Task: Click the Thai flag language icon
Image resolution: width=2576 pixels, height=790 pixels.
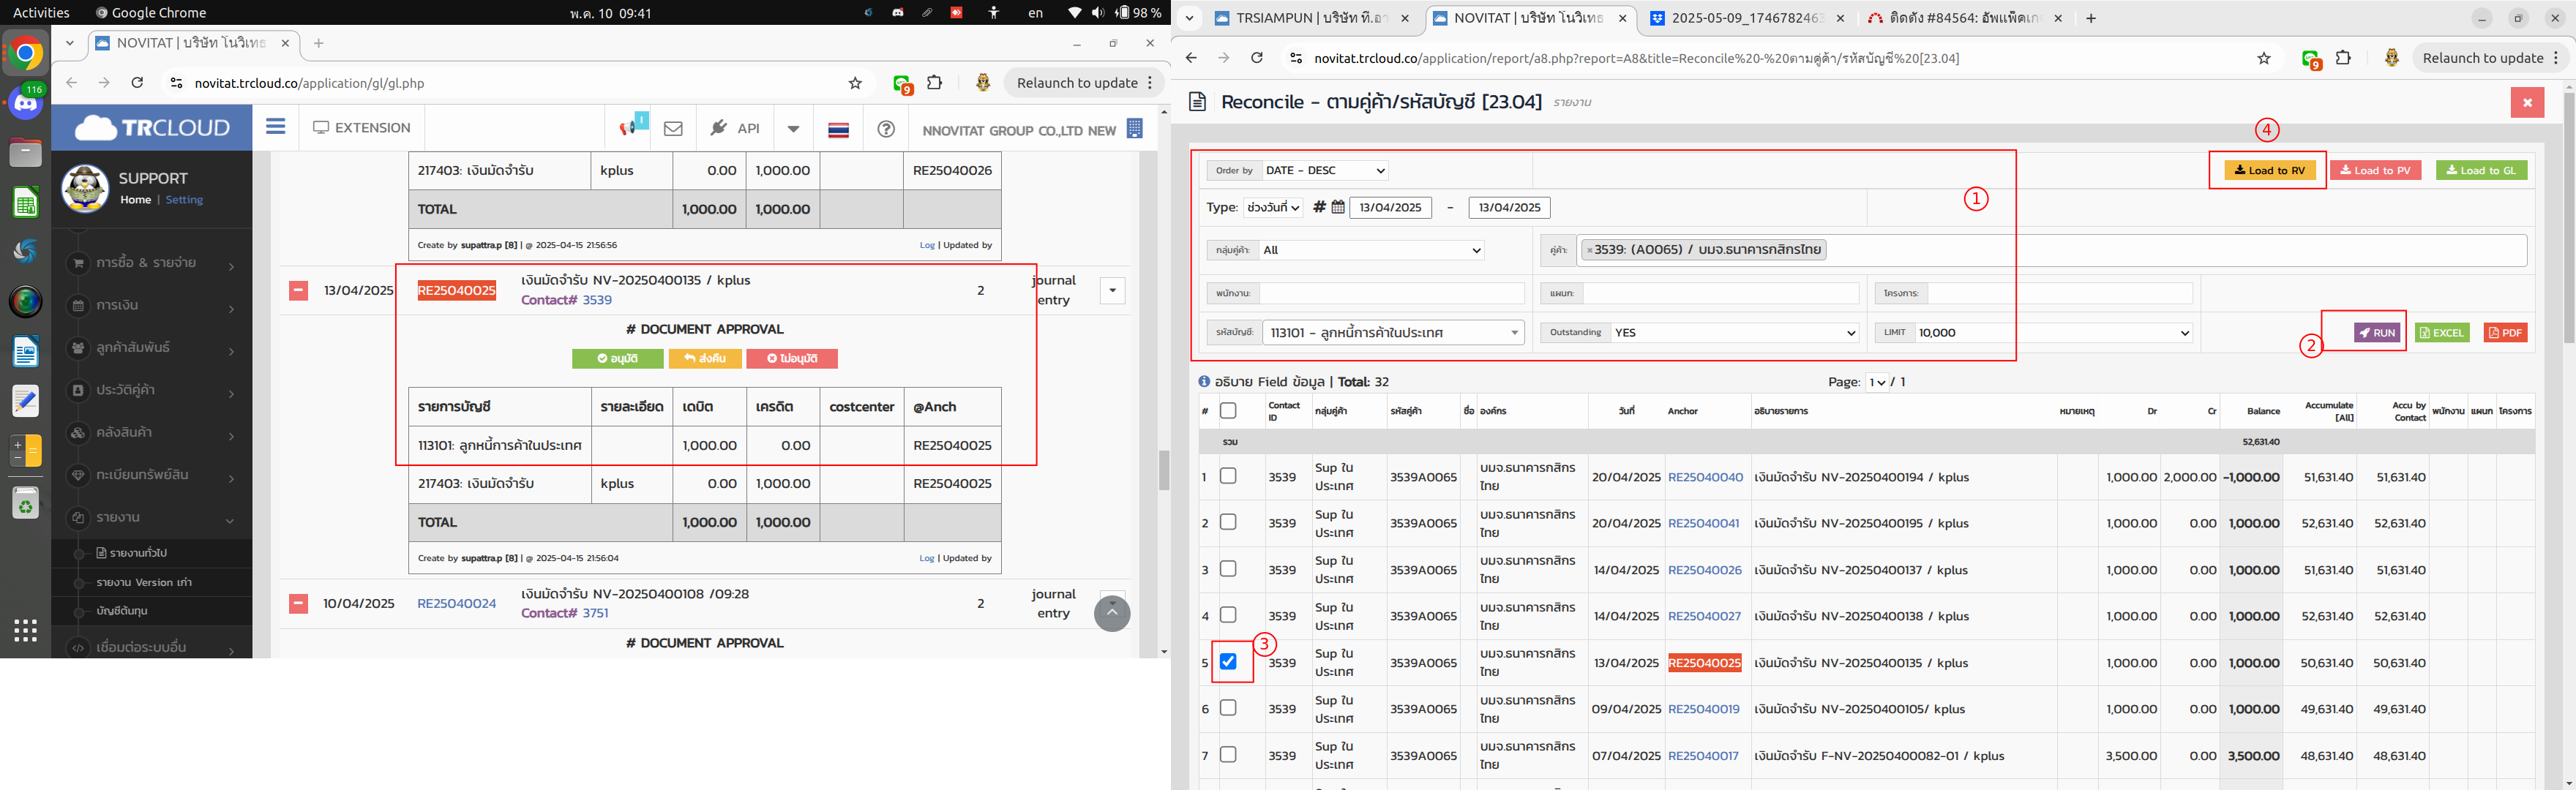Action: pos(839,129)
